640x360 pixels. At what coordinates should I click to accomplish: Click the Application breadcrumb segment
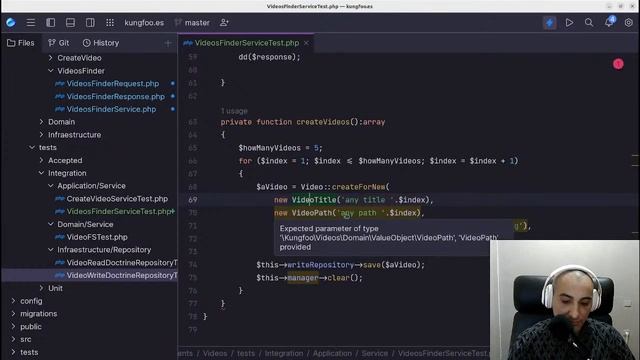coord(332,353)
